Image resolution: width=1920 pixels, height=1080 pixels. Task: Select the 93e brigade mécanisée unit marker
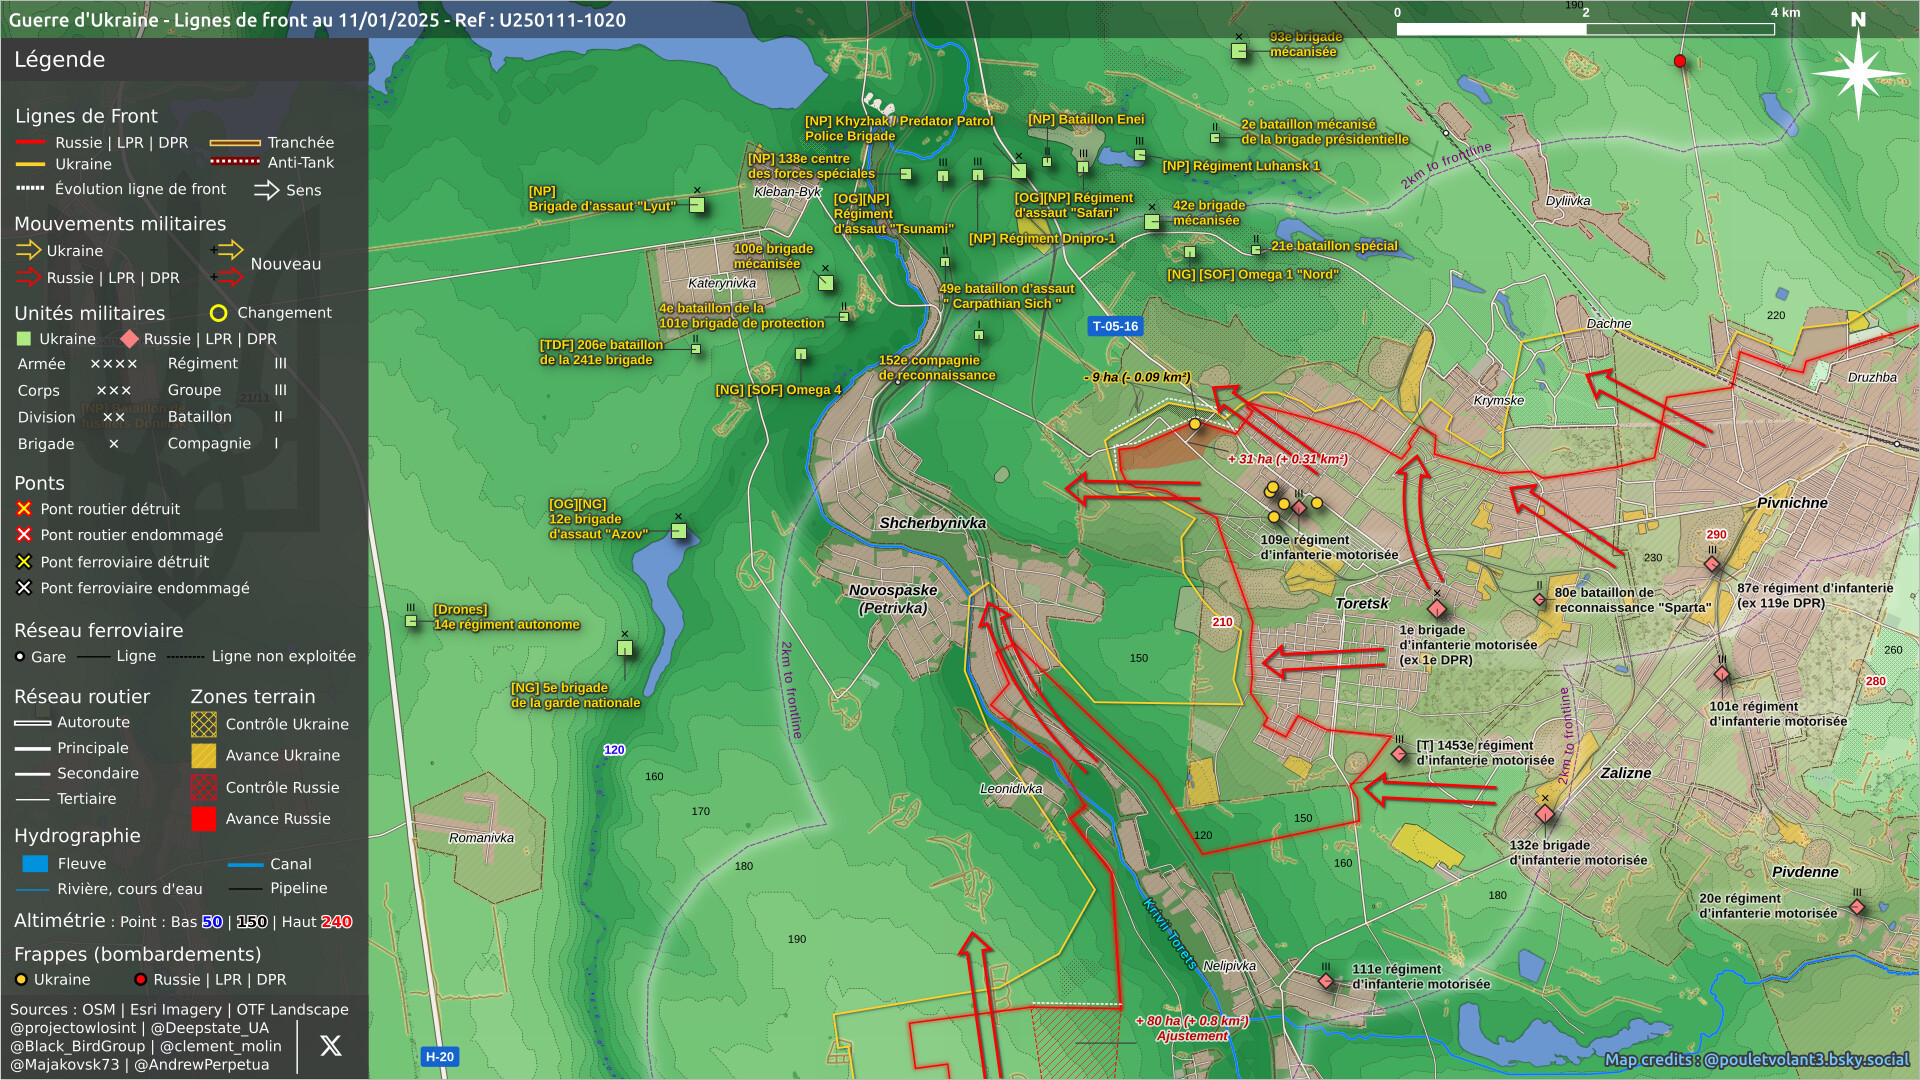tap(1239, 51)
